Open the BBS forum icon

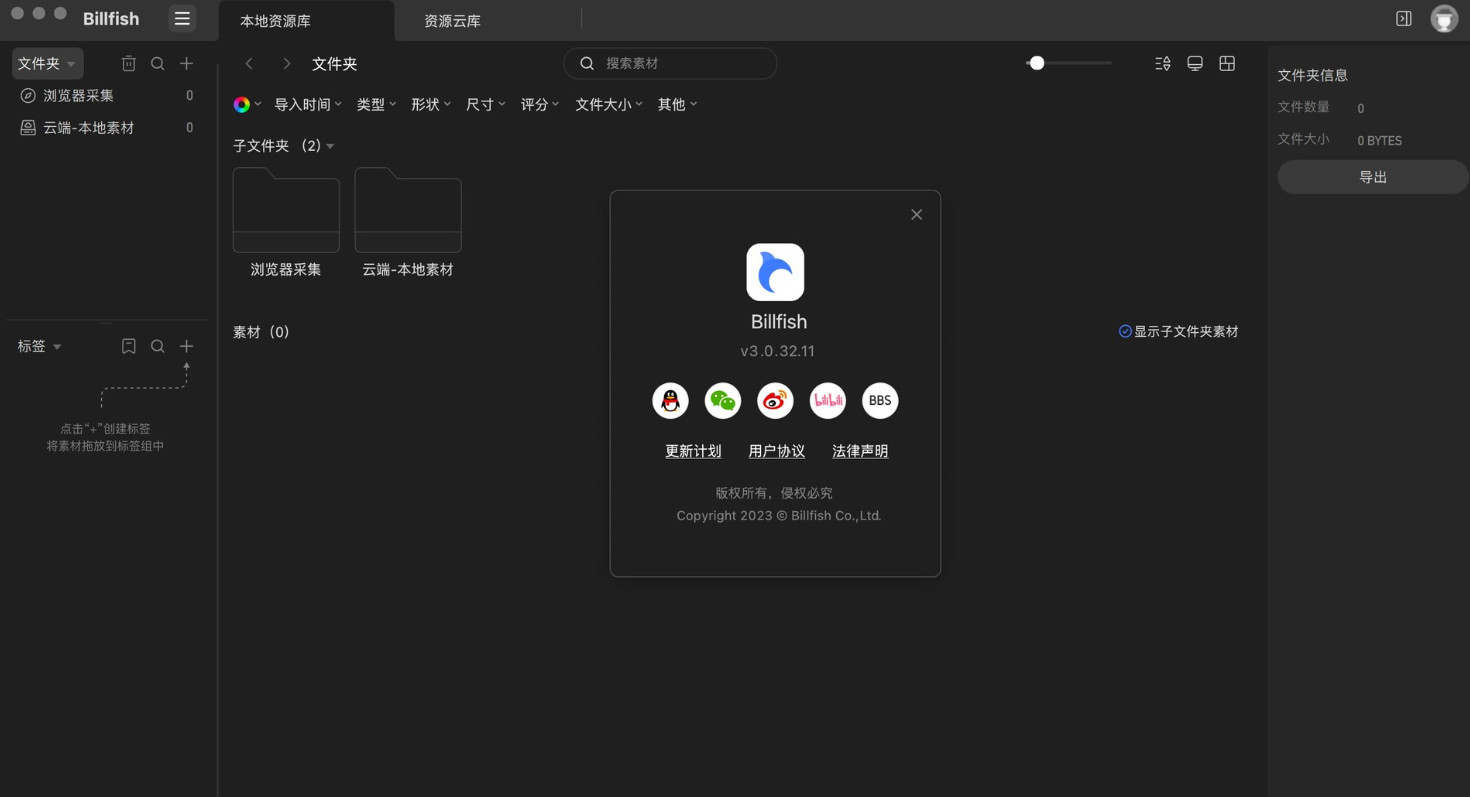[x=880, y=401]
